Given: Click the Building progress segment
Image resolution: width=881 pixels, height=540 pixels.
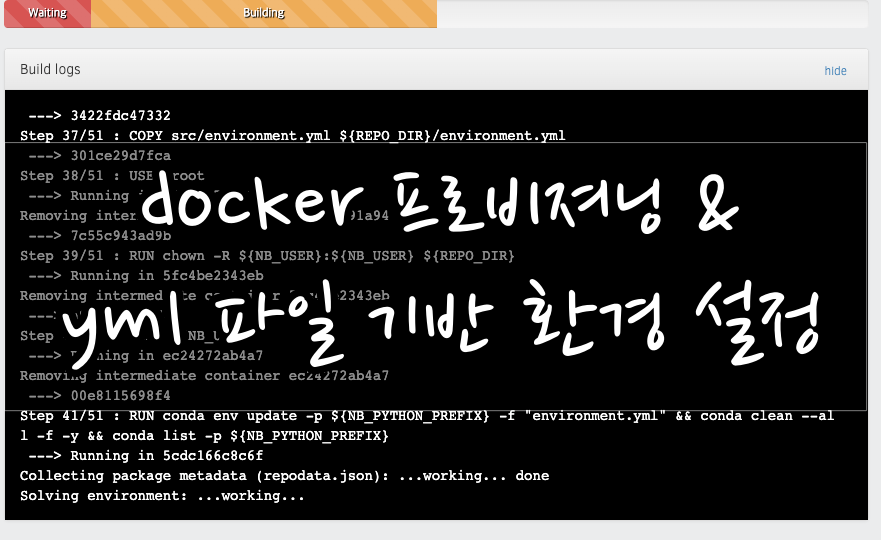Looking at the screenshot, I should [264, 13].
